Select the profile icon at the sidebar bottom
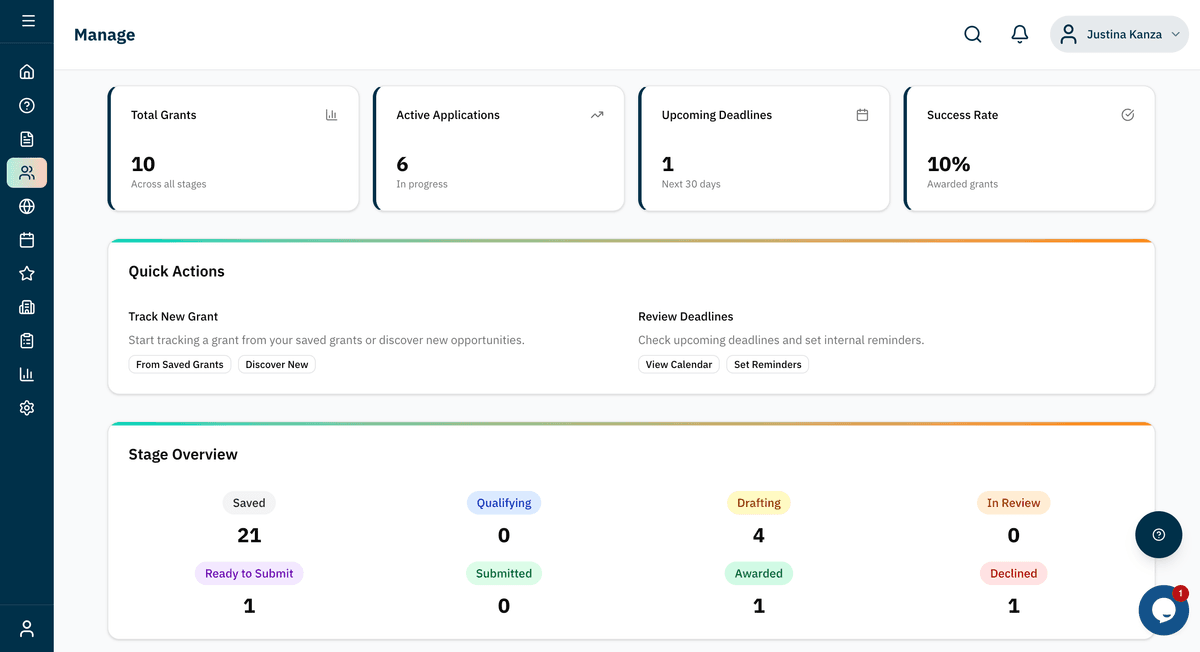 coord(27,627)
